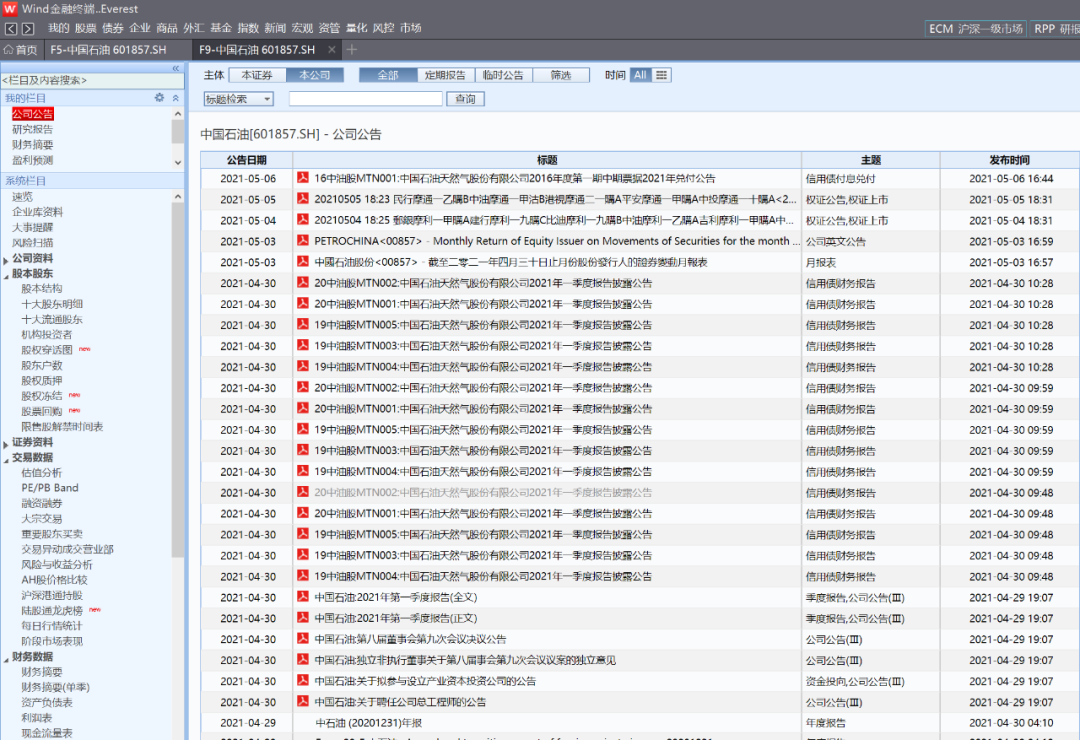This screenshot has width=1080, height=740.
Task: Open 研究报告 in 我的栏目
Action: coord(32,130)
